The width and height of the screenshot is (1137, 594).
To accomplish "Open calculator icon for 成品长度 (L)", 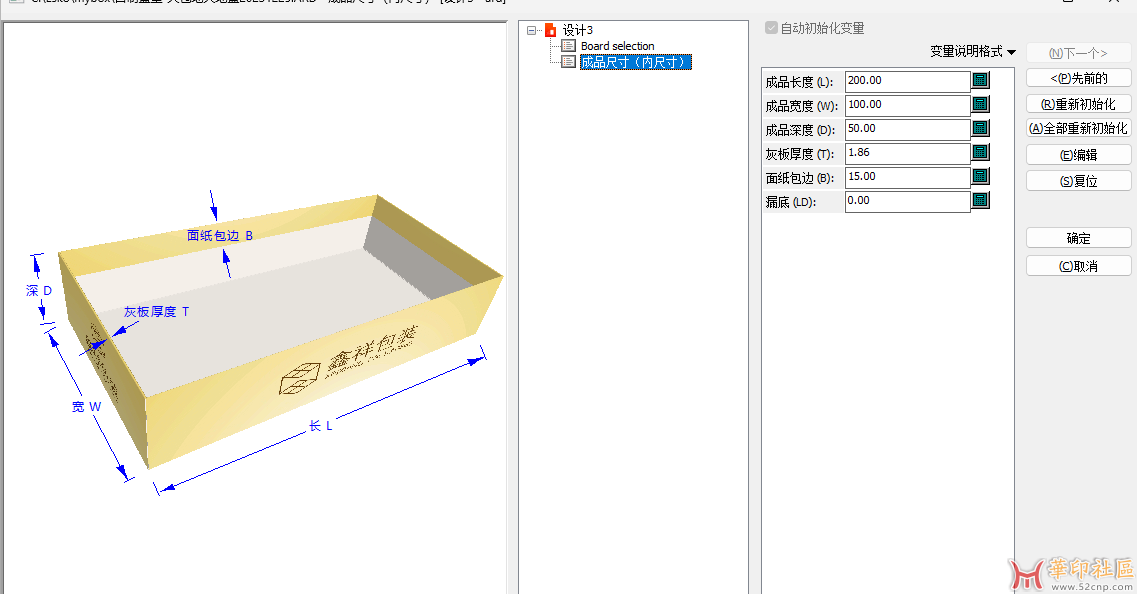I will coord(980,81).
